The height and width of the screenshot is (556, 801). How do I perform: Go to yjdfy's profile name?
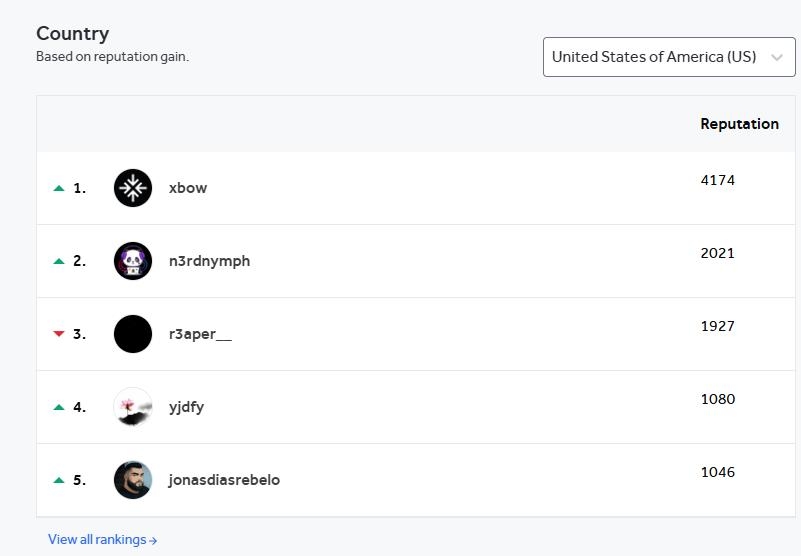point(186,407)
